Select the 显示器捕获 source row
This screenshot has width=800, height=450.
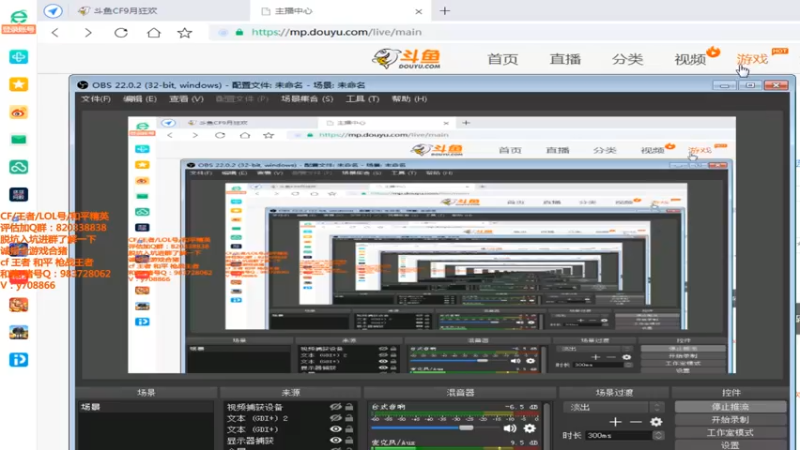coord(290,440)
